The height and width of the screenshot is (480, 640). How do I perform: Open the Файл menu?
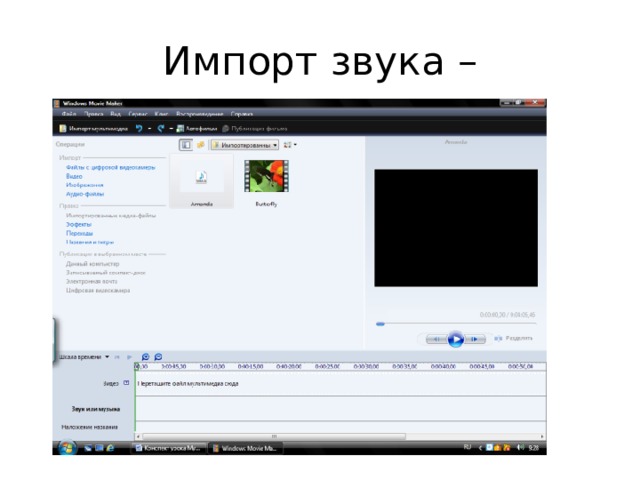(69, 114)
